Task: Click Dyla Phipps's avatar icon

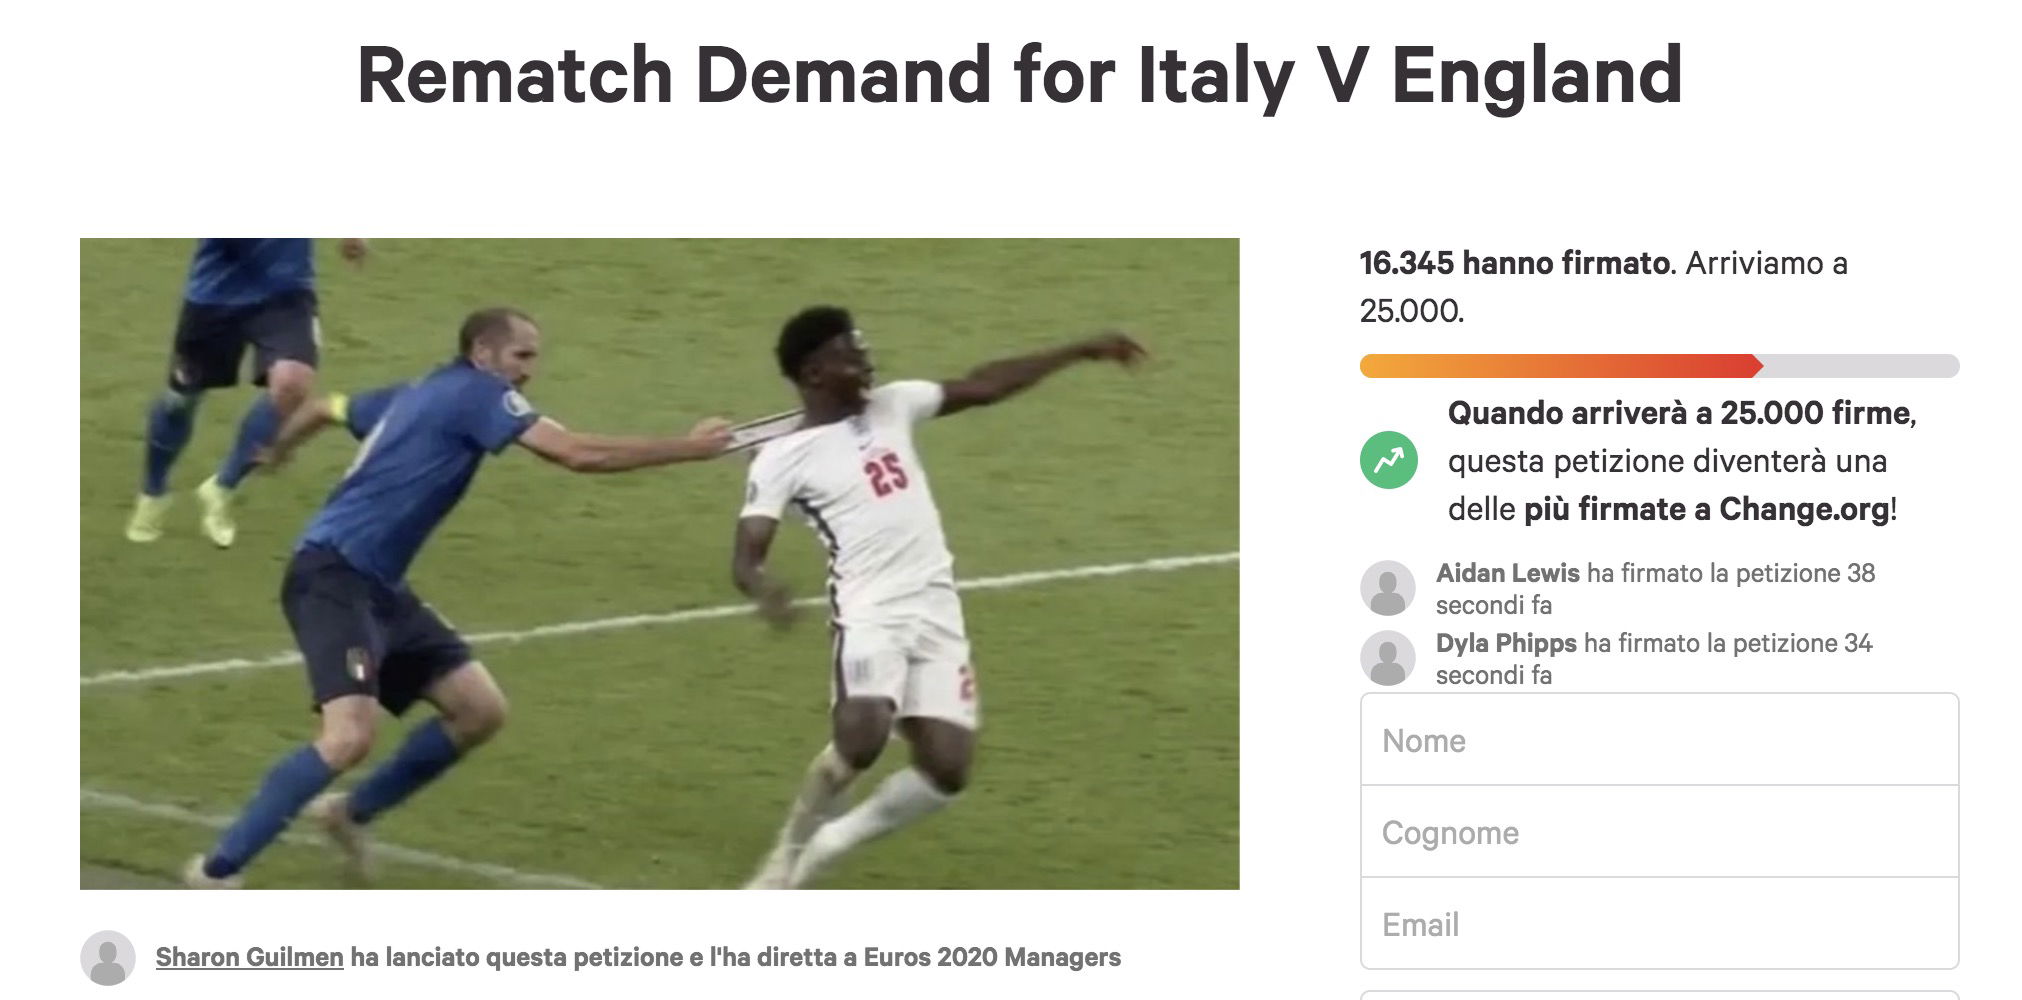Action: pyautogui.click(x=1388, y=658)
